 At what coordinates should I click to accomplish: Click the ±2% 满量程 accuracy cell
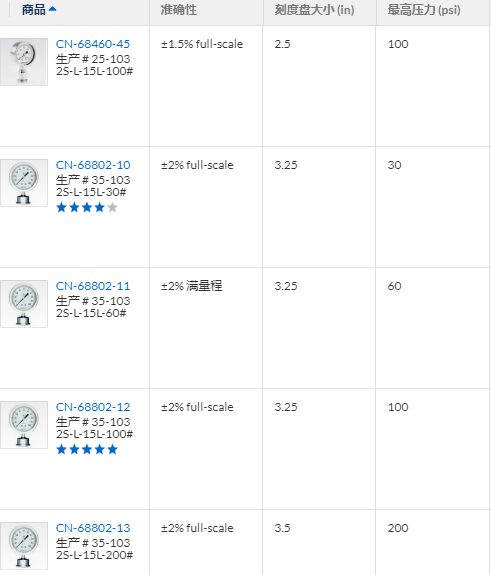click(x=191, y=286)
